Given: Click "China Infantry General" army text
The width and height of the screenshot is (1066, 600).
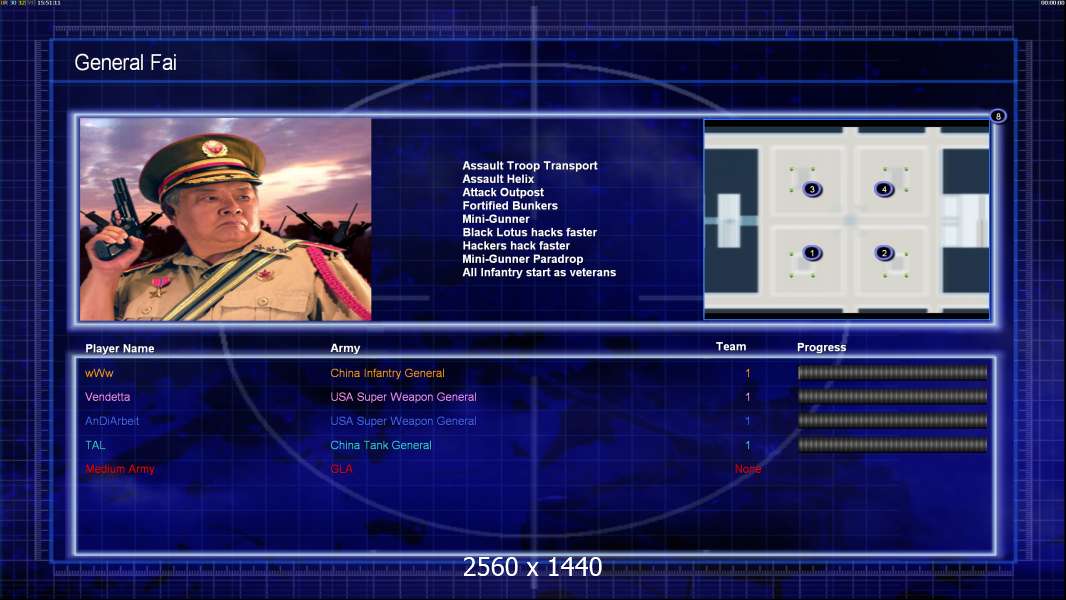Looking at the screenshot, I should coord(387,373).
